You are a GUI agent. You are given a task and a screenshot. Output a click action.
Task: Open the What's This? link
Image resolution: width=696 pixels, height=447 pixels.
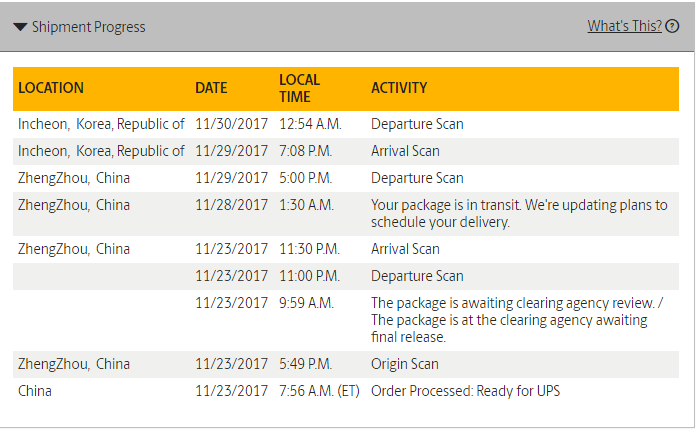[625, 26]
